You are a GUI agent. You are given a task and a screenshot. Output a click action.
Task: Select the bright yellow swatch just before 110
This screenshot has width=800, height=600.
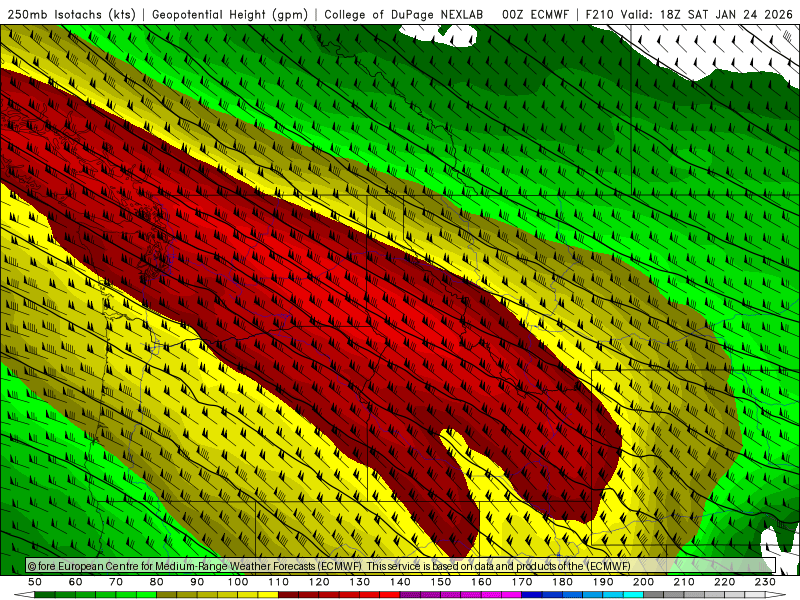[x=268, y=595]
